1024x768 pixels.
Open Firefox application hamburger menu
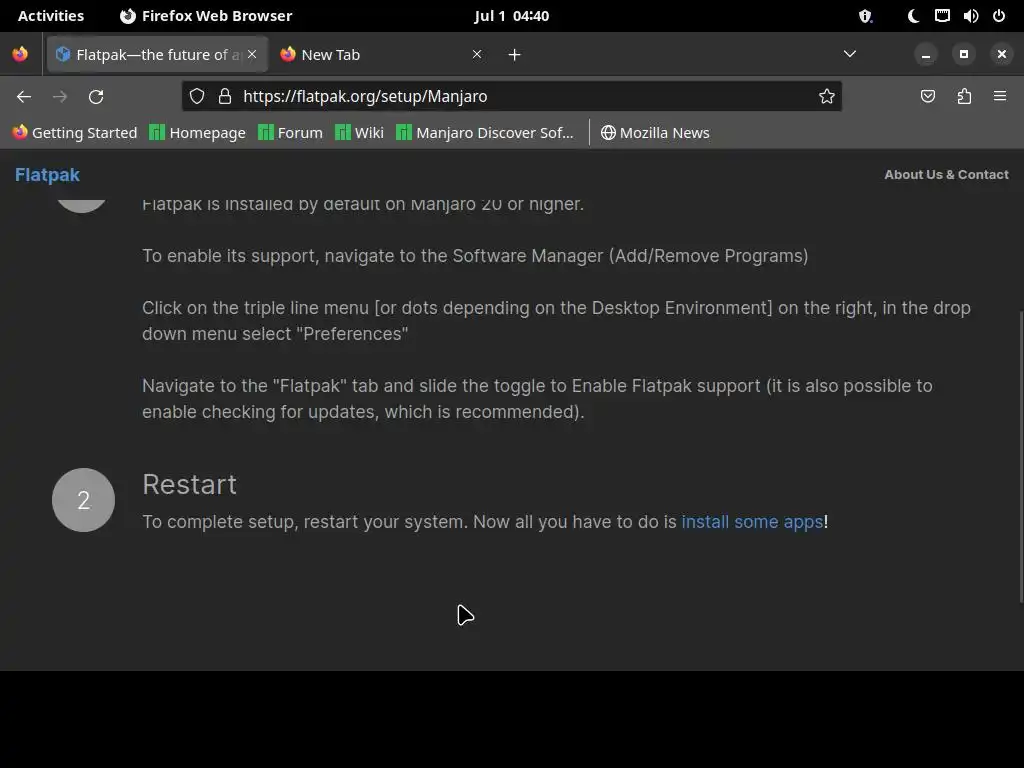click(1000, 97)
